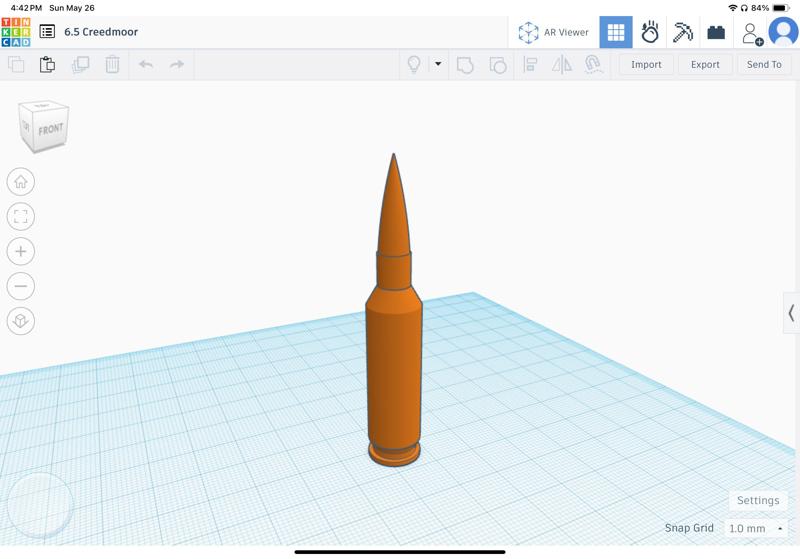800x559 pixels.
Task: Reset to the home view
Action: point(21,182)
